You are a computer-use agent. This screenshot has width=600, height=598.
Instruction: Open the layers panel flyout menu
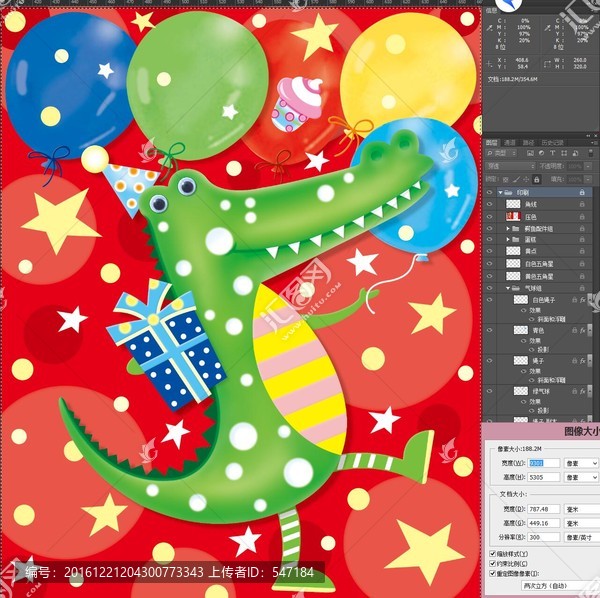tap(594, 143)
